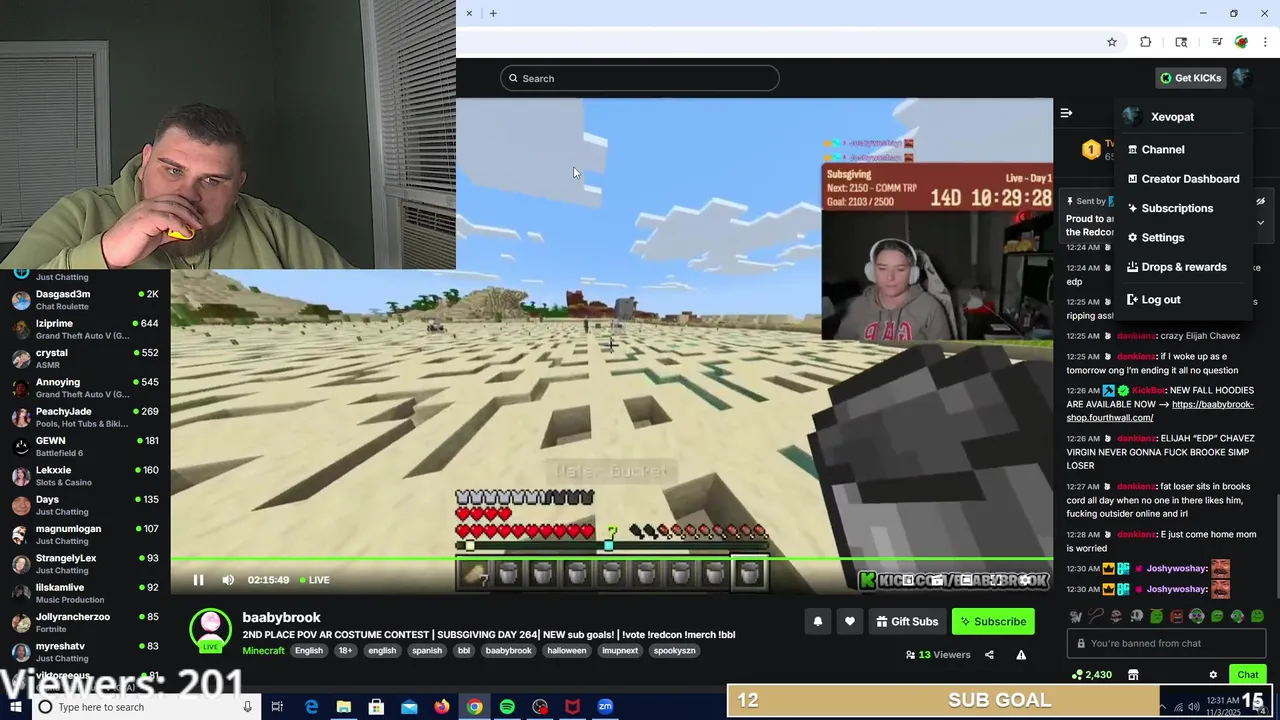
Task: Toggle the profile avatar menu
Action: [x=1241, y=78]
